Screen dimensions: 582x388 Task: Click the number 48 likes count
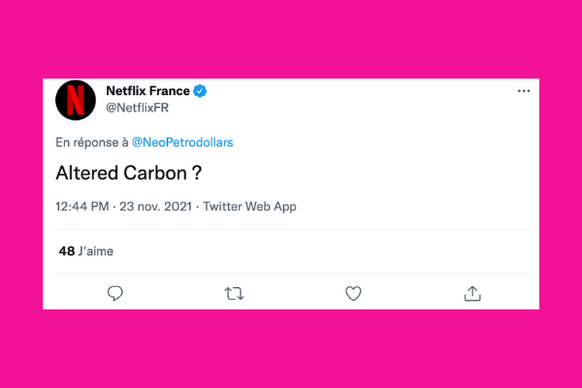67,251
